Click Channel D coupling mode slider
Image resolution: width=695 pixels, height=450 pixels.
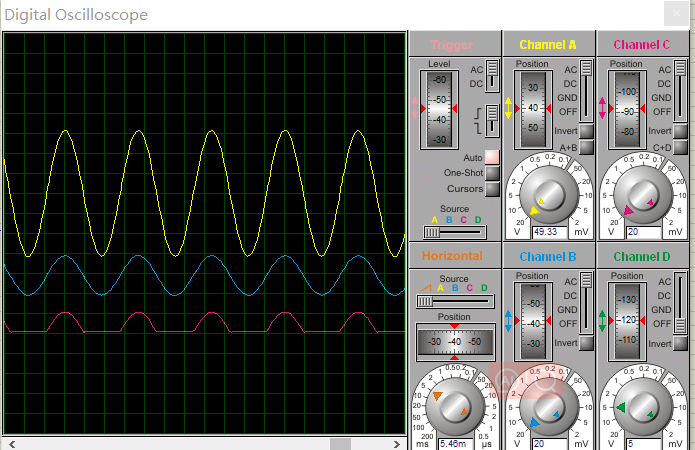click(680, 303)
